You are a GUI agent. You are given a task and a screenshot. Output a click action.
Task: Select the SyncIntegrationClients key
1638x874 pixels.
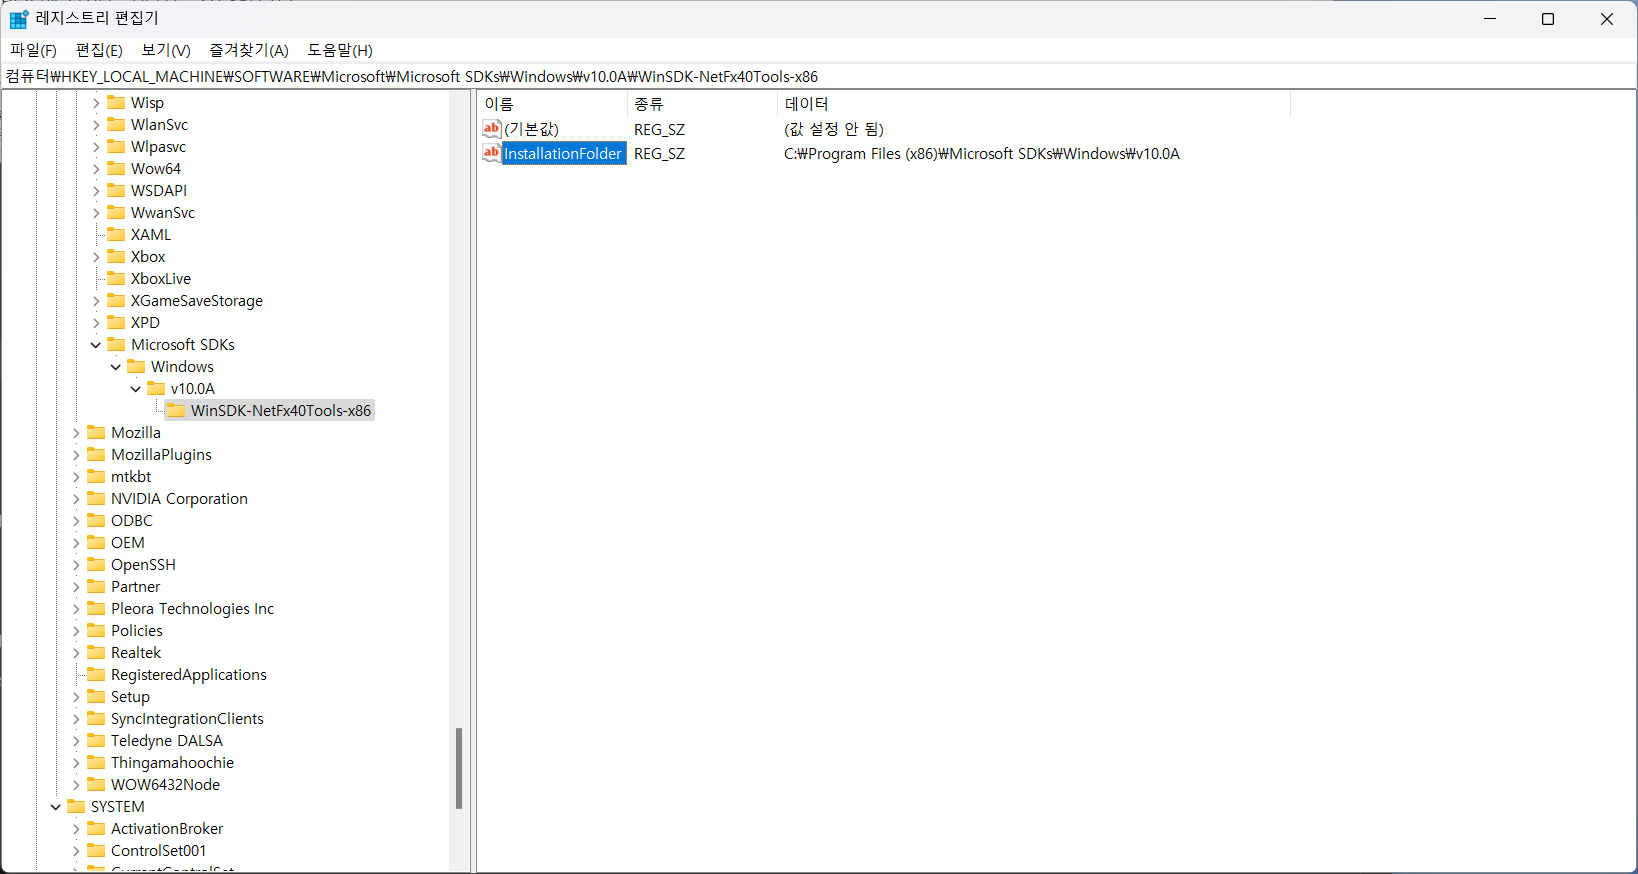[x=187, y=718]
